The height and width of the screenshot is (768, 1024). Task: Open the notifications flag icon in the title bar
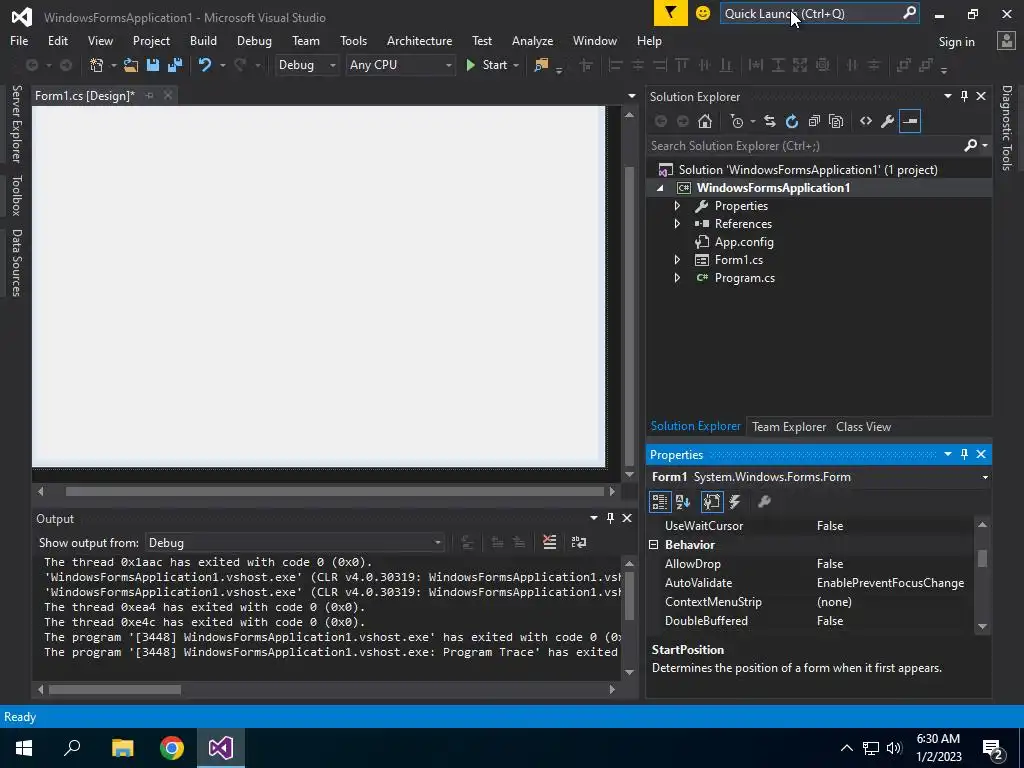[x=671, y=13]
